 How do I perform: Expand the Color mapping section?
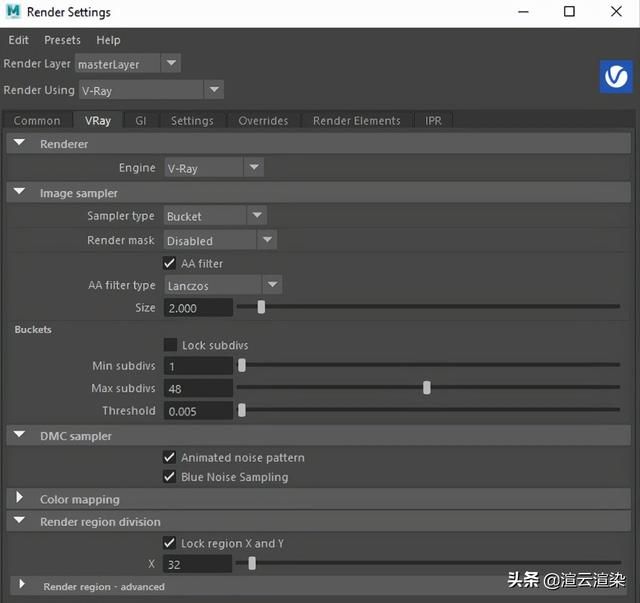tap(20, 499)
